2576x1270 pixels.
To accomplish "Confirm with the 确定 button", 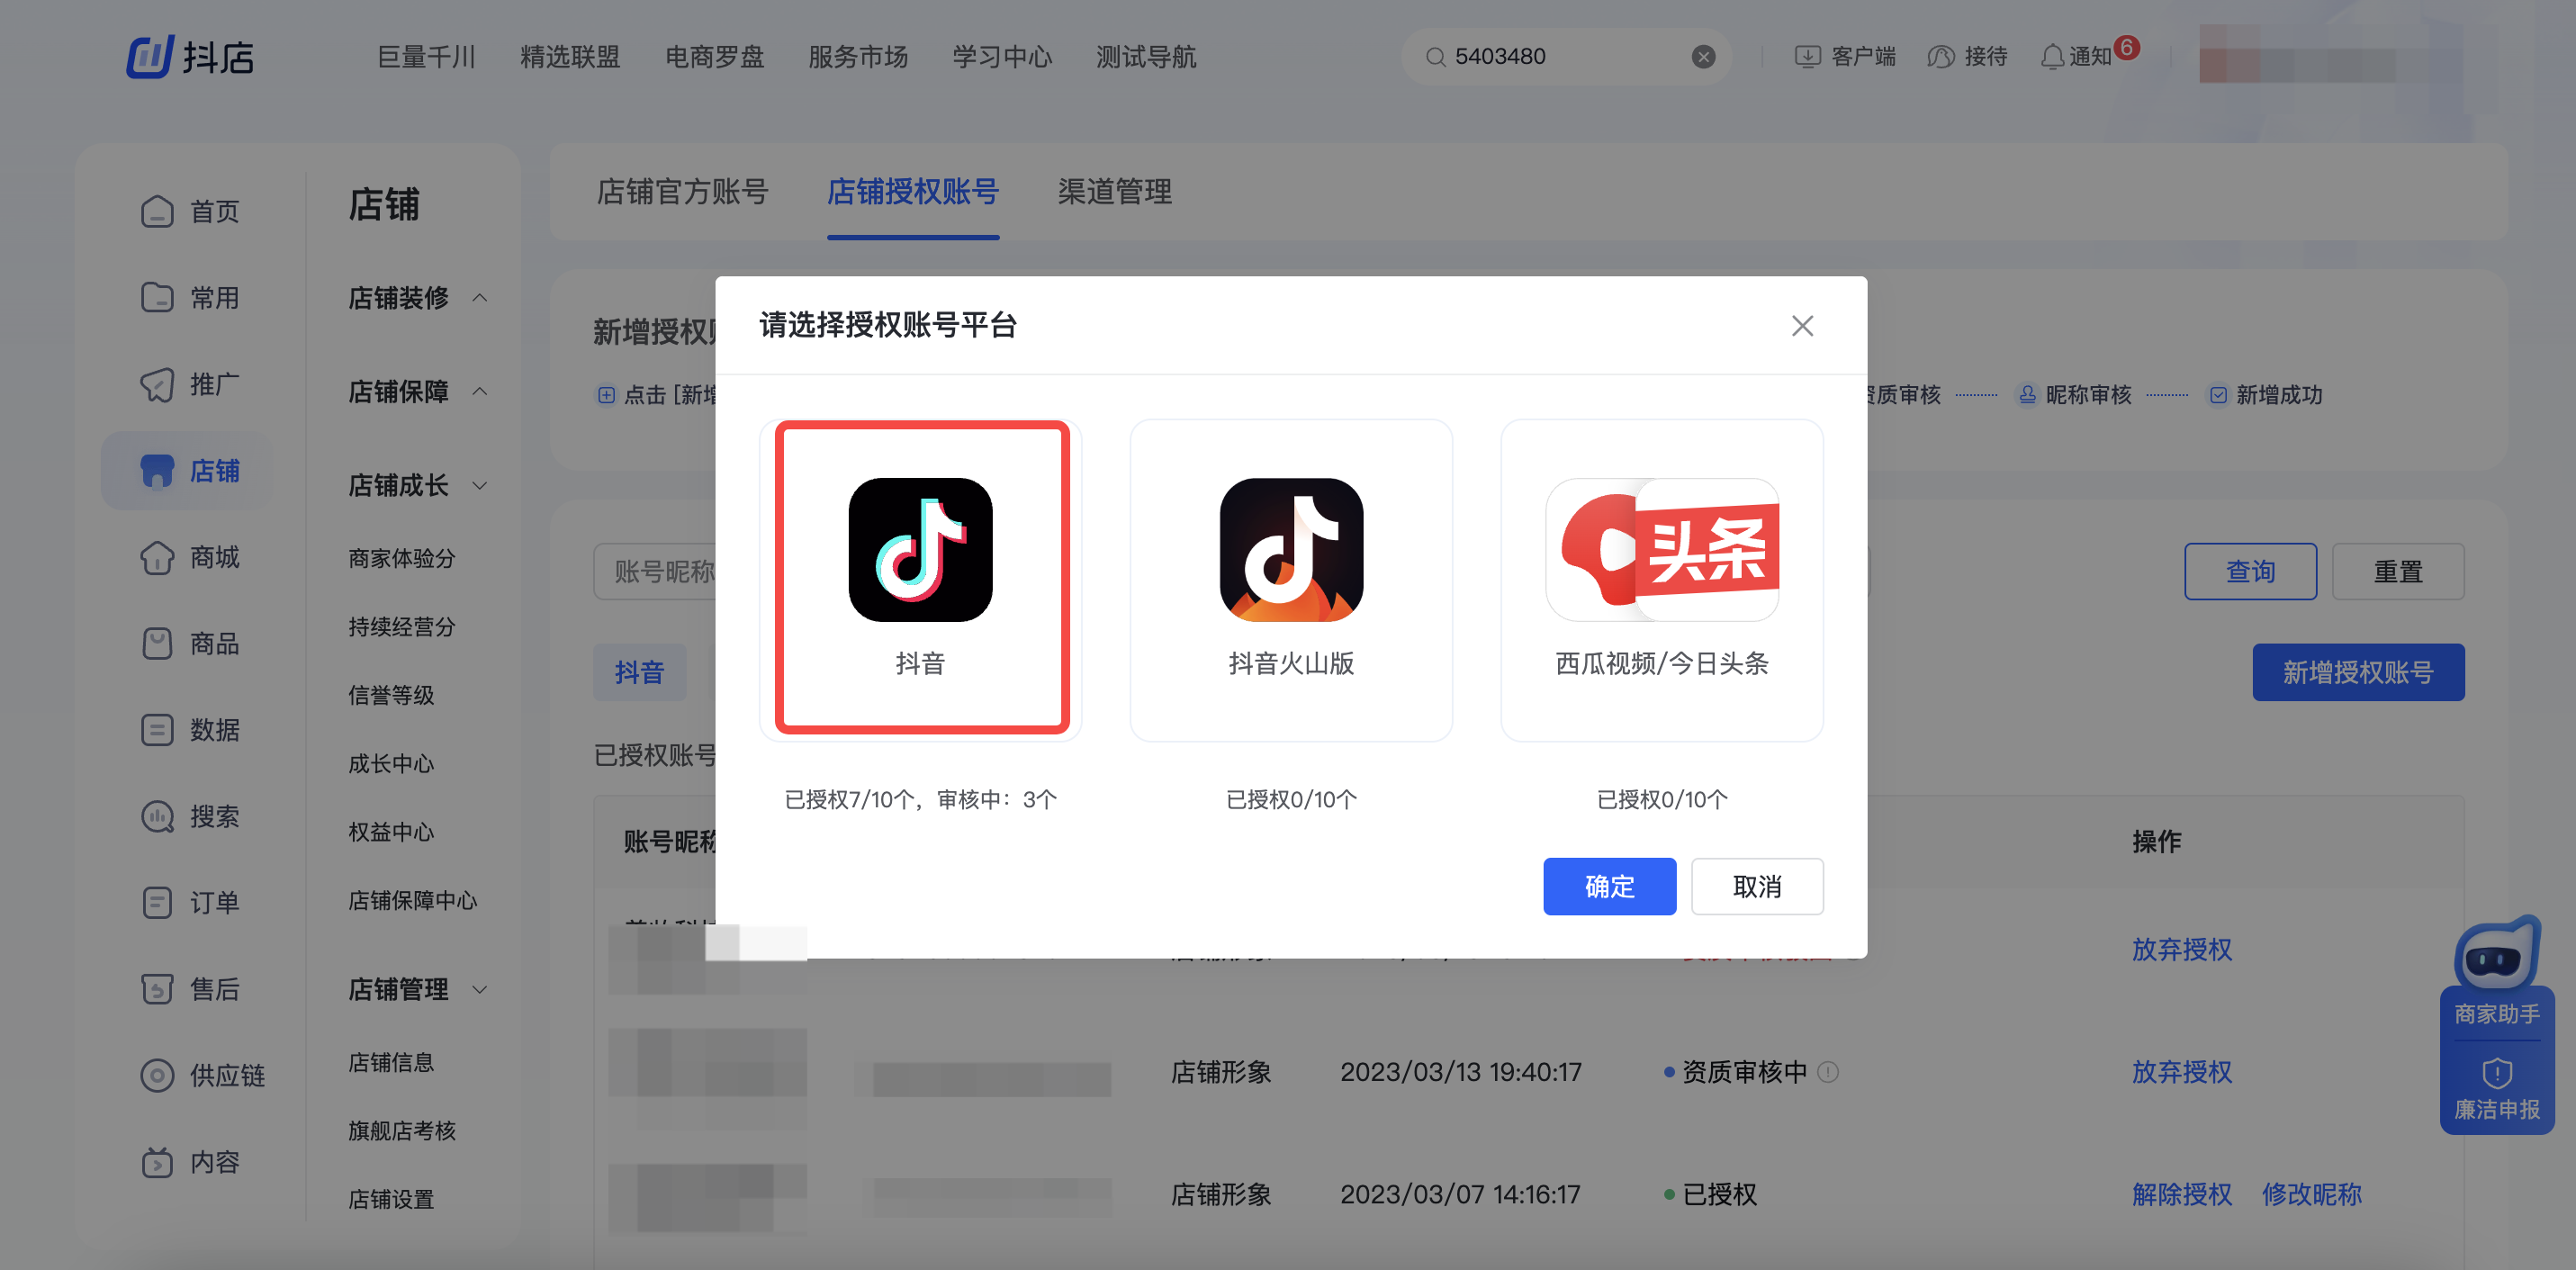I will pos(1608,886).
